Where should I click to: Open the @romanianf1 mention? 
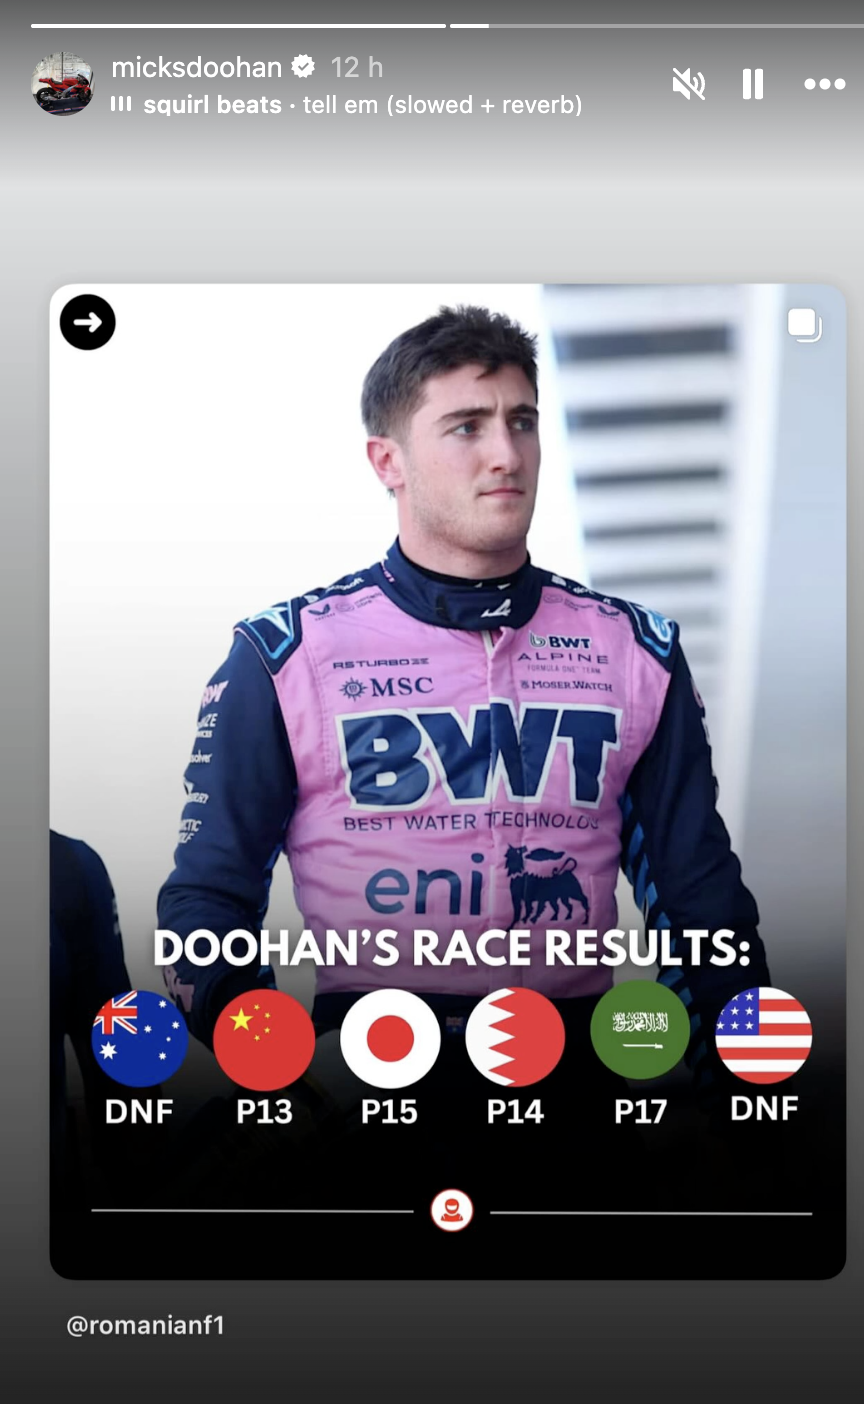click(x=146, y=1325)
